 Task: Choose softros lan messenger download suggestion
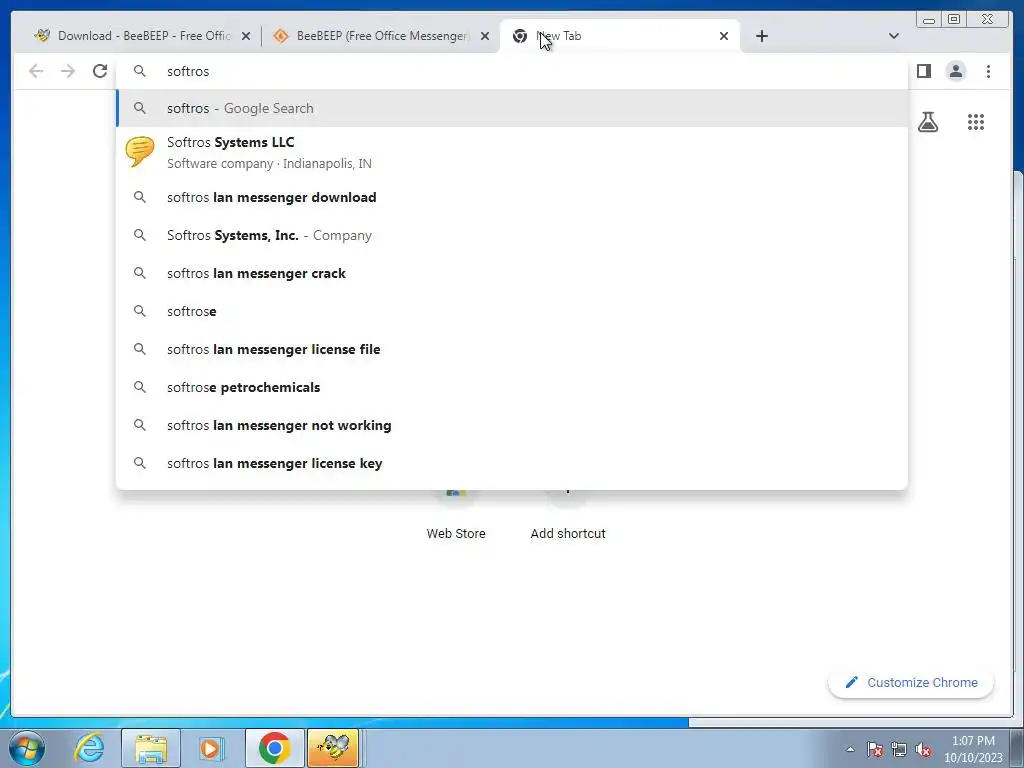(x=512, y=197)
